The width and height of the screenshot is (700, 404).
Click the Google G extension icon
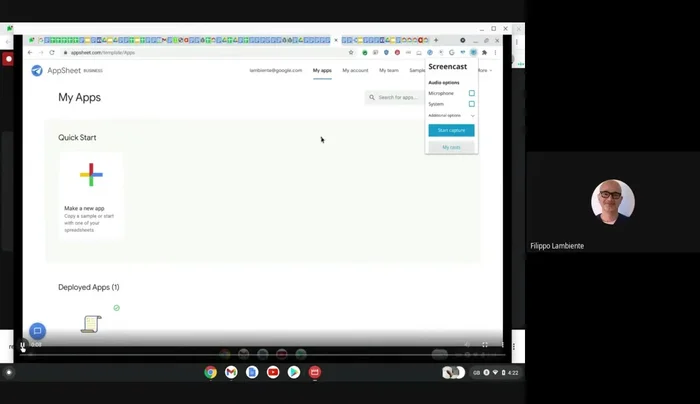[x=452, y=53]
